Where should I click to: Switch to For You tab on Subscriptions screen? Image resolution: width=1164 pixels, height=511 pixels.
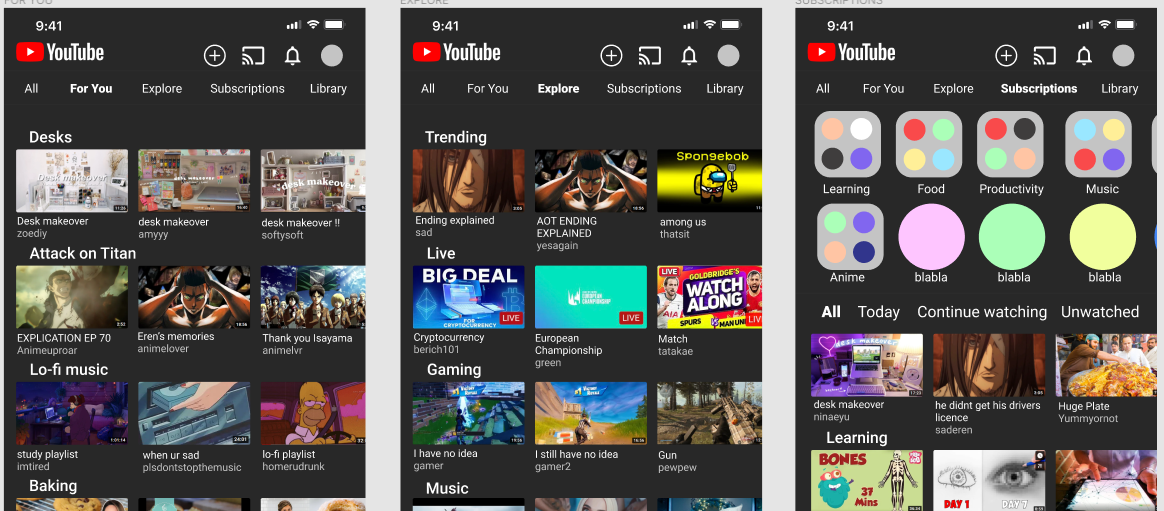point(883,88)
